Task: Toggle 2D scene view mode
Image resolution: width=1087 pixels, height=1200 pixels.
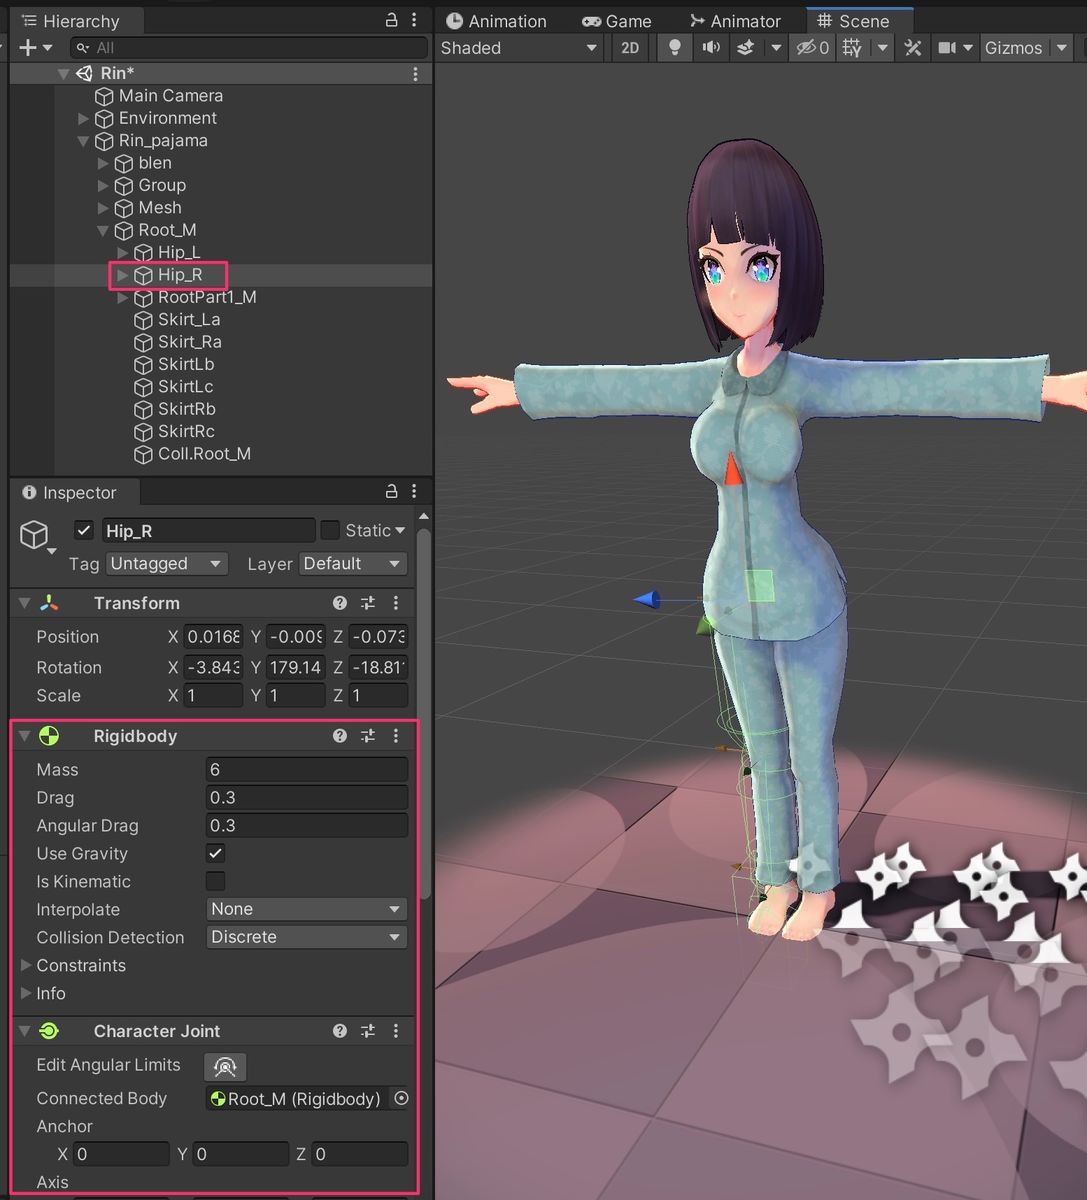Action: 630,47
